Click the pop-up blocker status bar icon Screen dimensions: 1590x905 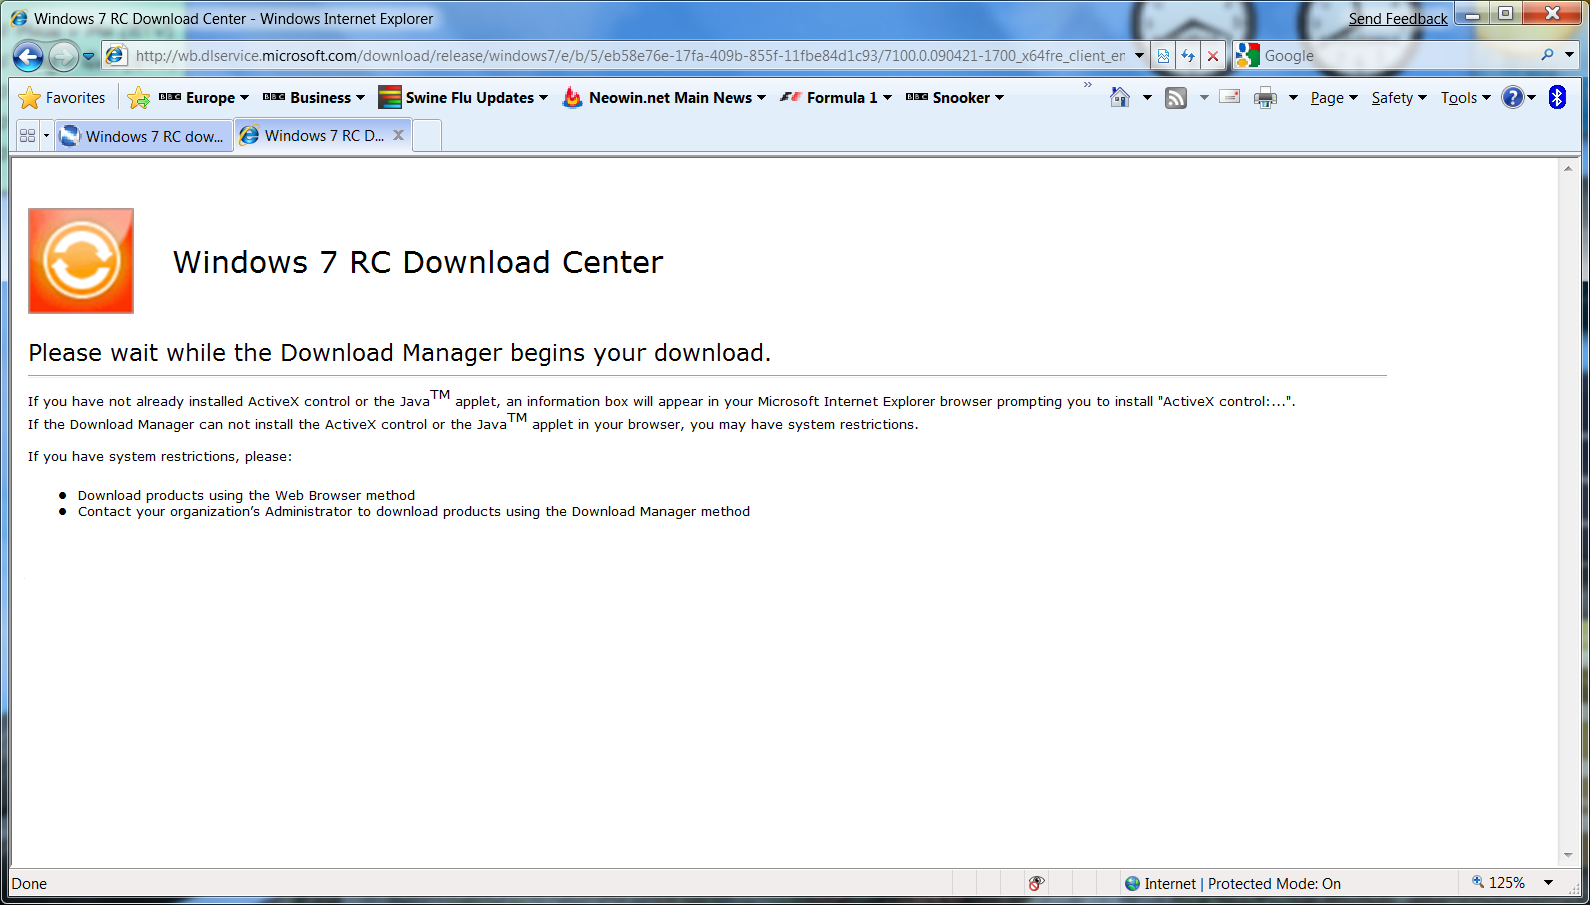pos(1036,883)
